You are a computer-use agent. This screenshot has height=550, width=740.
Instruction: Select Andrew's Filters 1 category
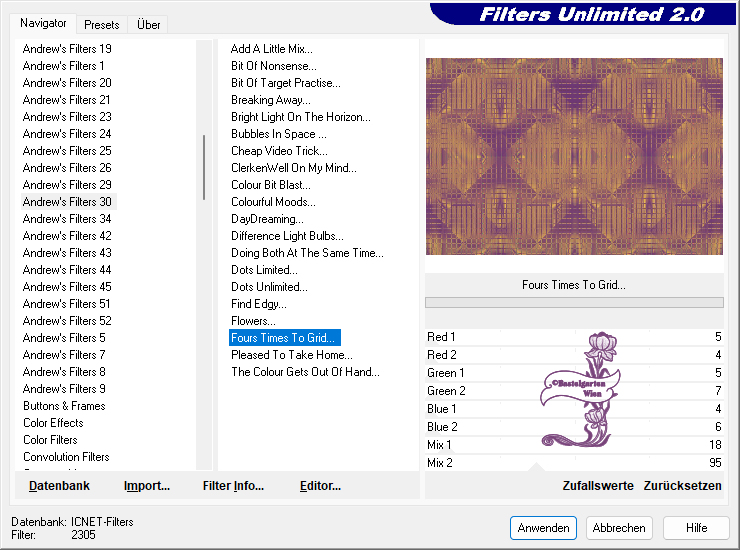click(x=63, y=66)
